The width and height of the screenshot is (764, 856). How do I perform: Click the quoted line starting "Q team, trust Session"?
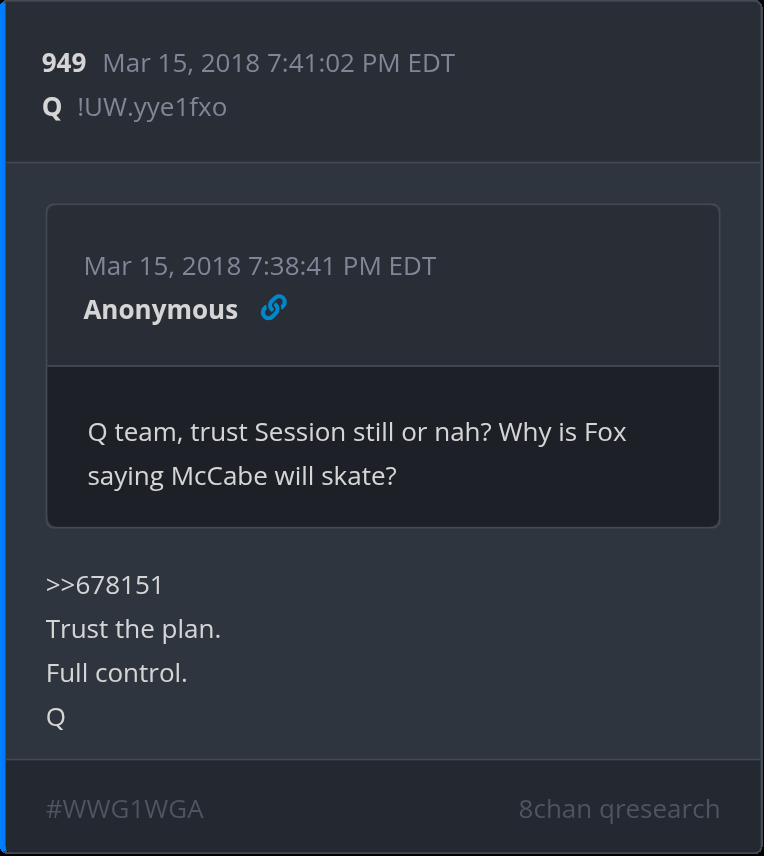point(357,432)
